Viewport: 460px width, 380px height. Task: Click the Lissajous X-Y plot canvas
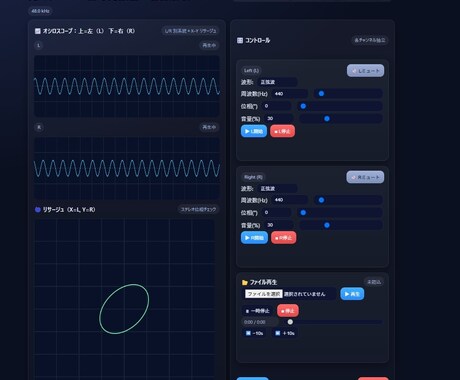coord(125,299)
